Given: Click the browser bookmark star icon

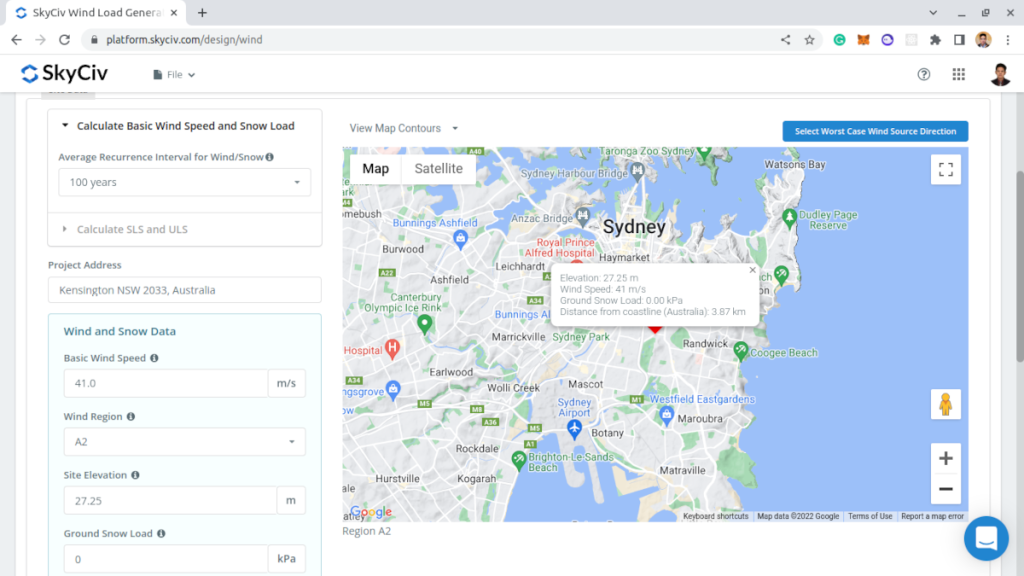Looking at the screenshot, I should click(x=809, y=40).
